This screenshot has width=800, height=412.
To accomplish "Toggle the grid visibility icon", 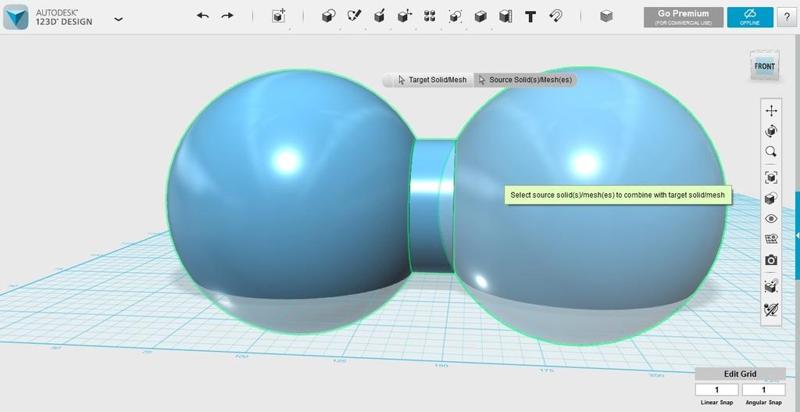I will (x=771, y=239).
